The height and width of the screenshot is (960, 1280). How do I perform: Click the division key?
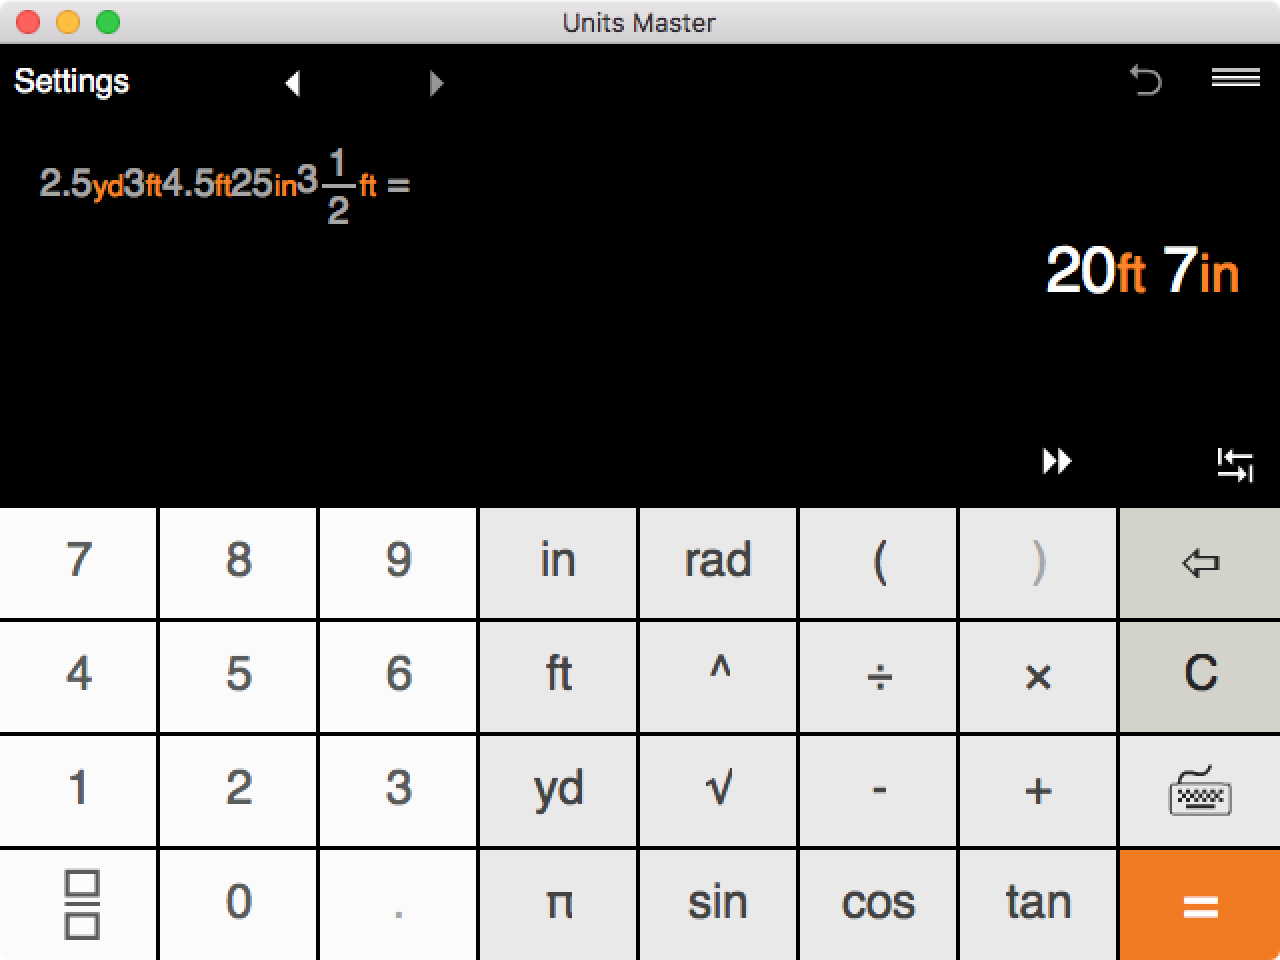(878, 676)
